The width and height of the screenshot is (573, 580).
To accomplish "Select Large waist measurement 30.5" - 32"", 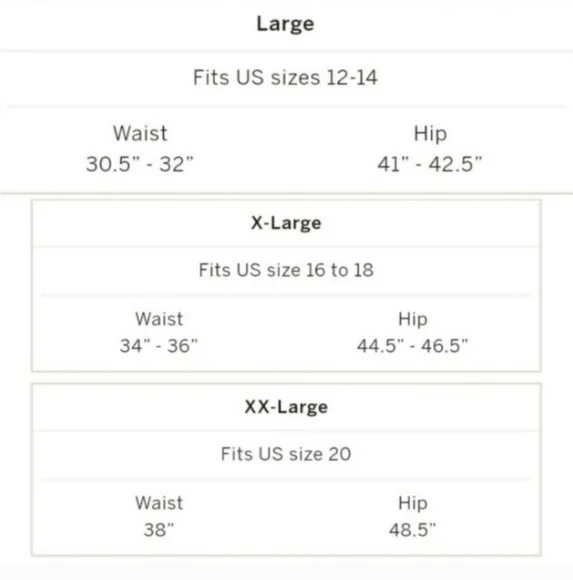I will [x=140, y=164].
